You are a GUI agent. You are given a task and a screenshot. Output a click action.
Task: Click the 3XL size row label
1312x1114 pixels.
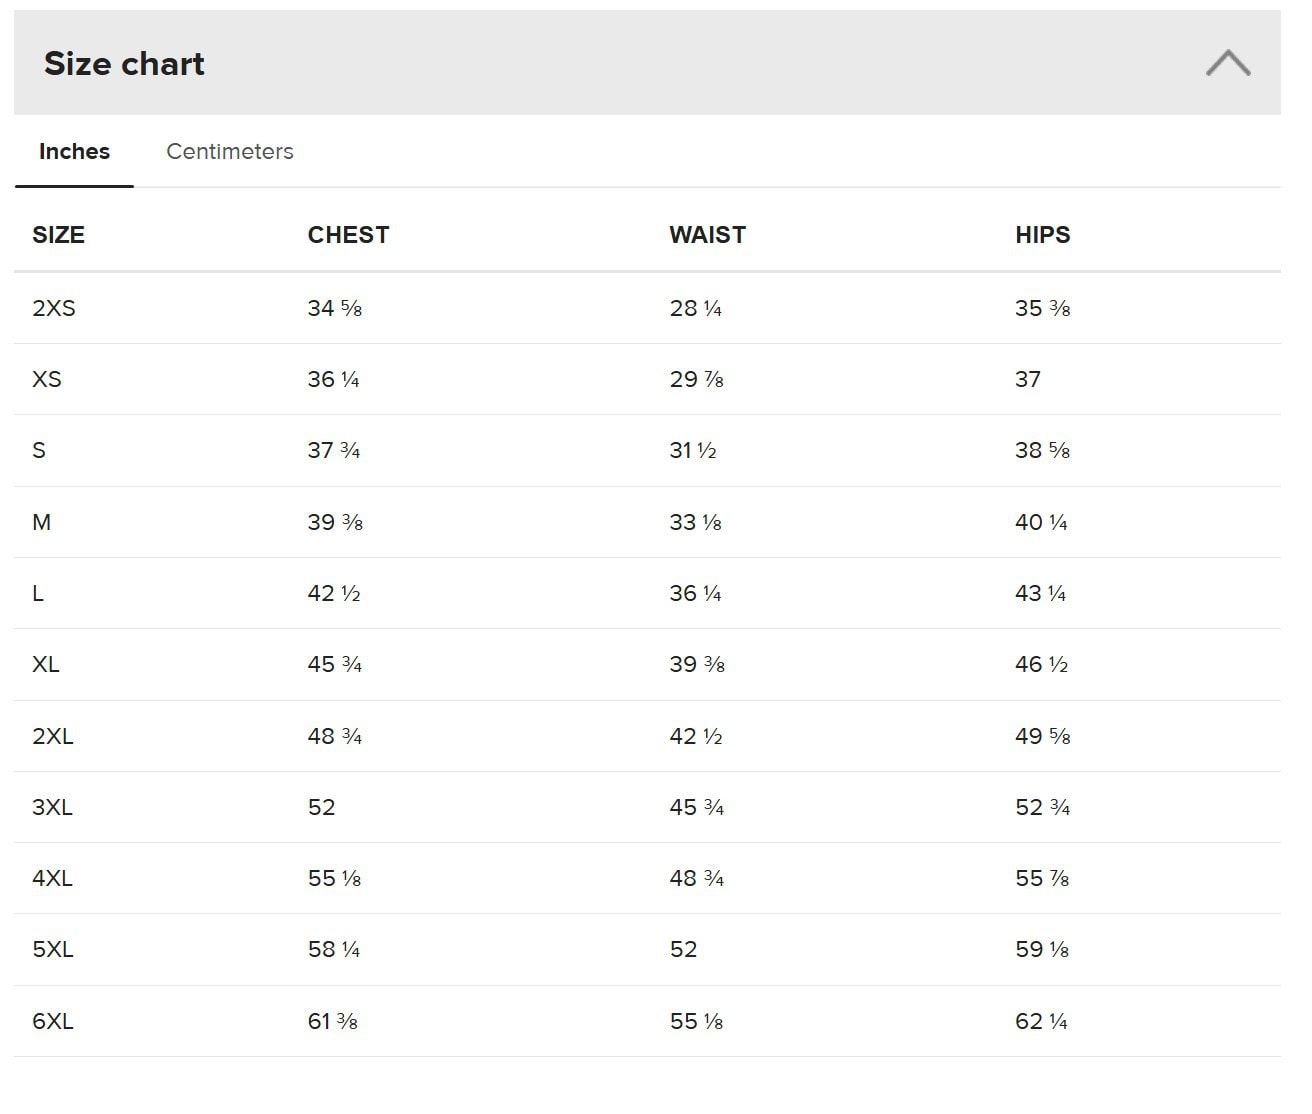[x=52, y=808]
